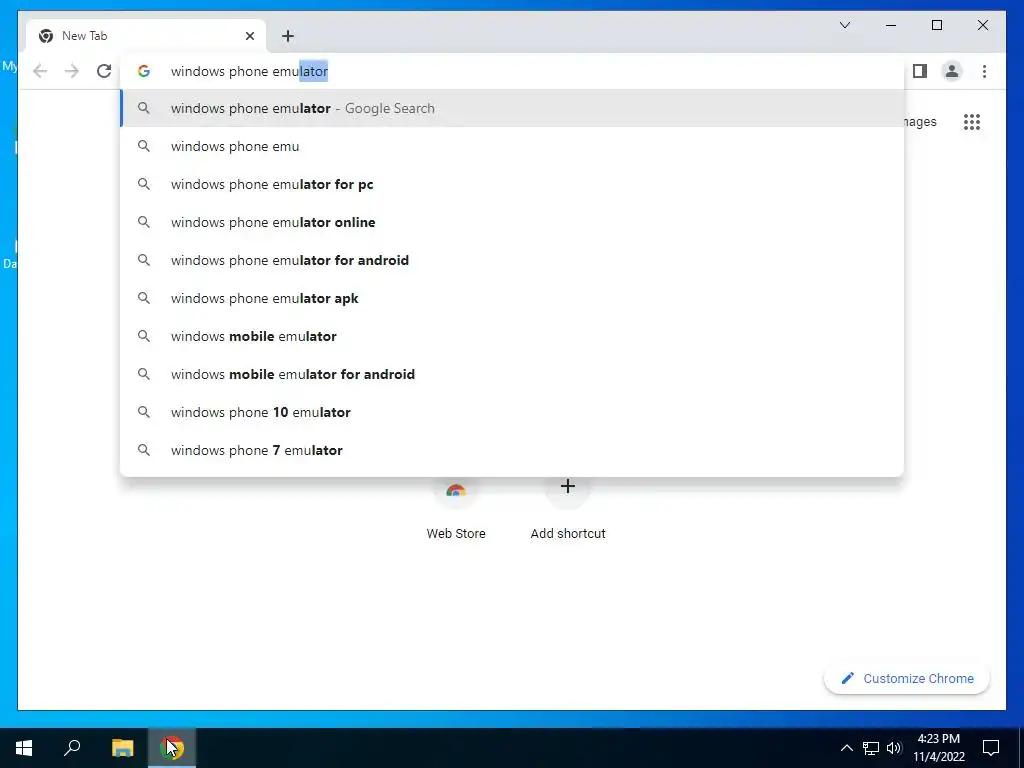Screen dimensions: 1024x768
Task: Choose 'windows phone 10 emulator' suggestion
Action: 513,412
